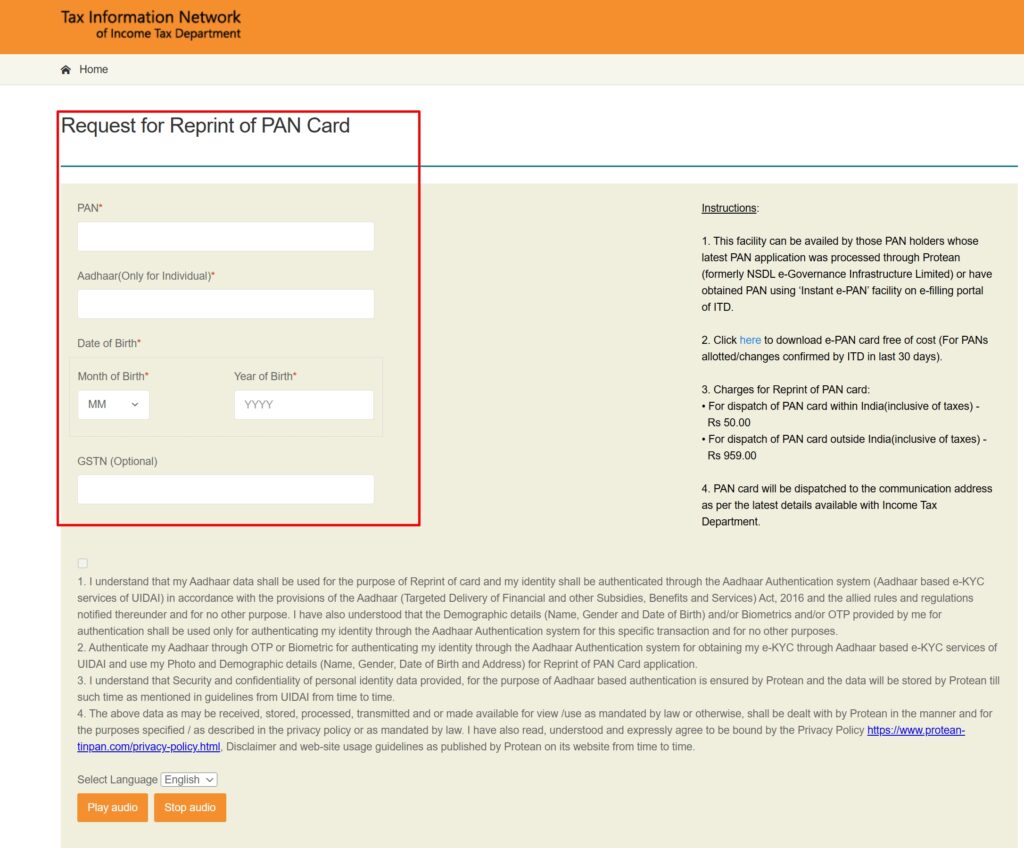Screen dimensions: 1024x848
Task: Click the Home house icon
Action: pos(66,70)
